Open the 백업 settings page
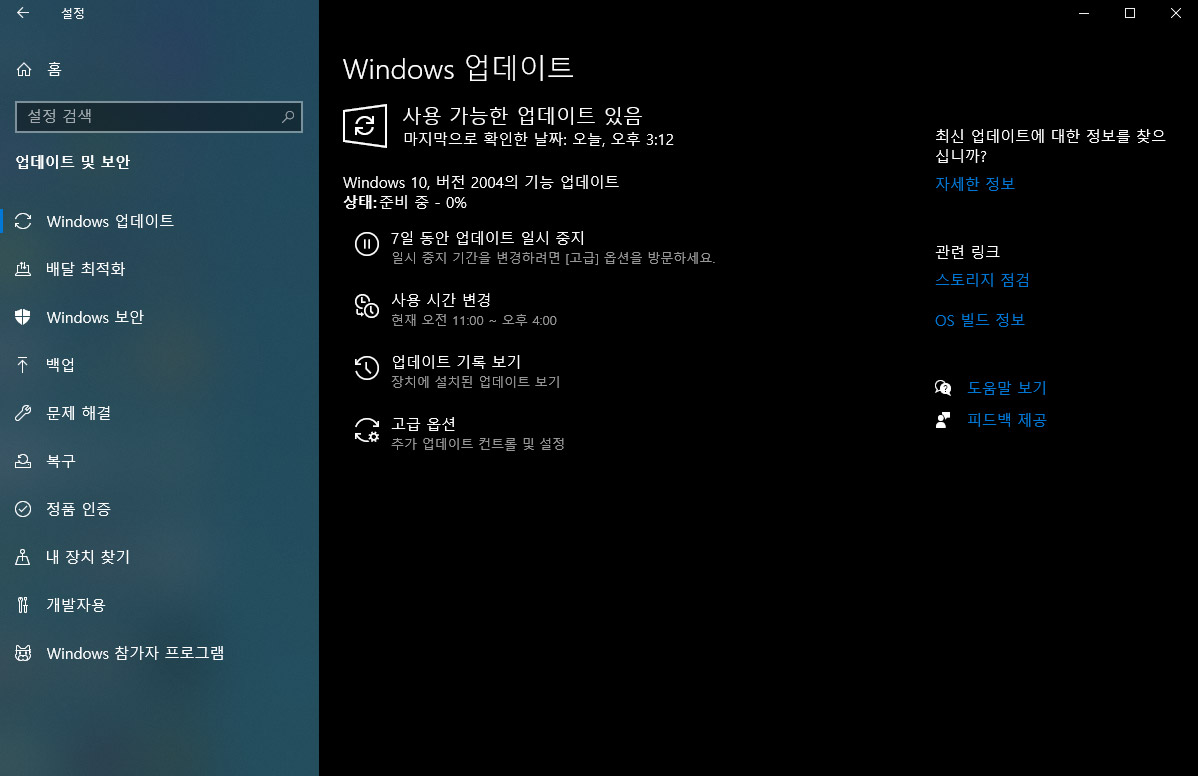Viewport: 1198px width, 776px height. (159, 365)
